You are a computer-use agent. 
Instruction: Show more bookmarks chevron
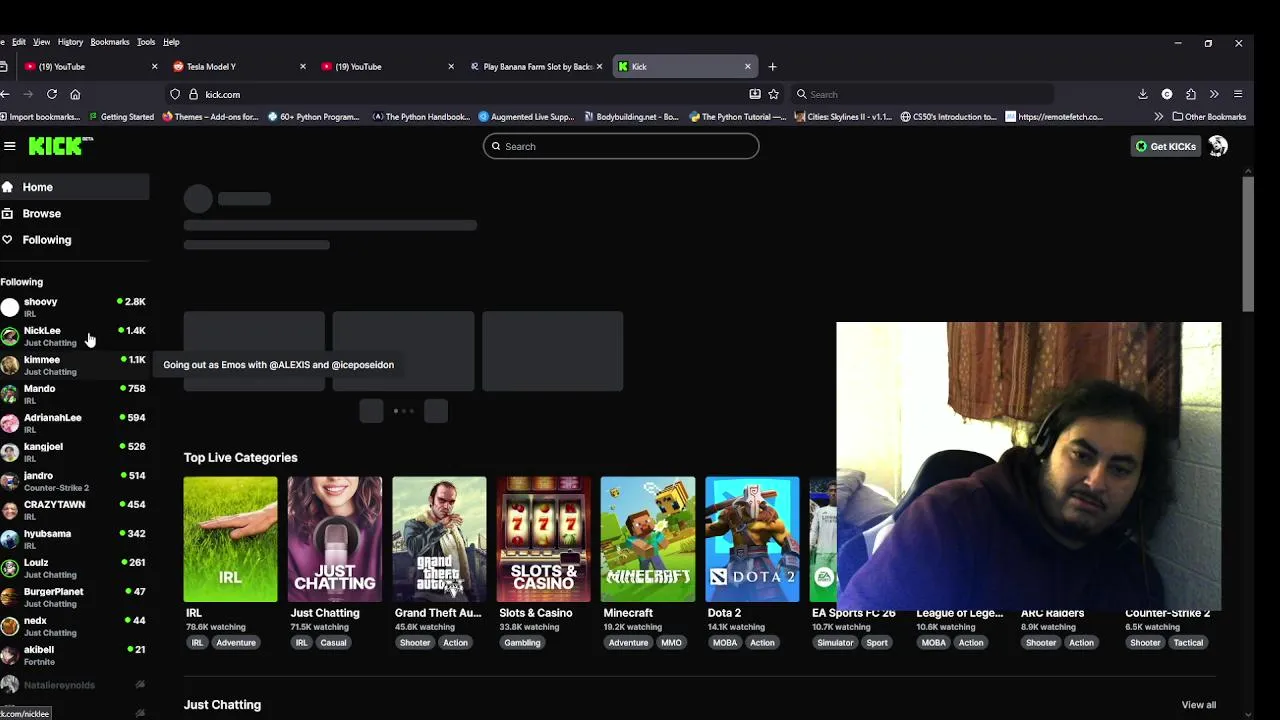click(x=1158, y=117)
